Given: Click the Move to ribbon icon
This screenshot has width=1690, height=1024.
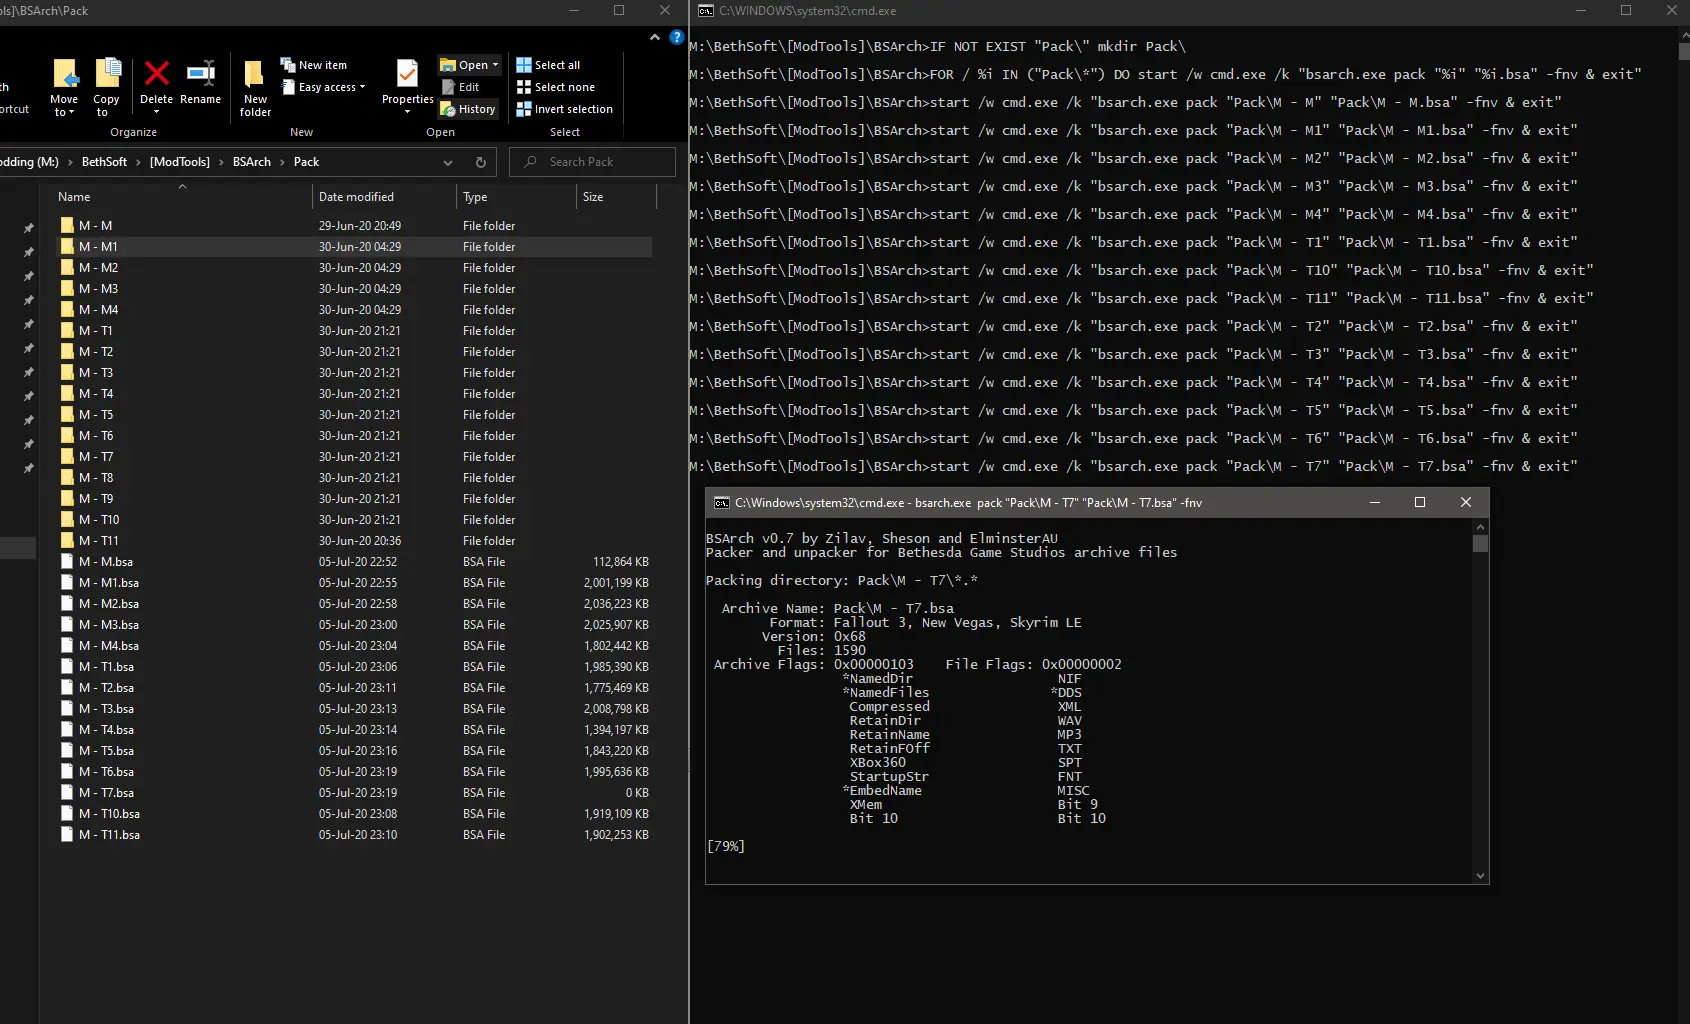Looking at the screenshot, I should pos(64,75).
